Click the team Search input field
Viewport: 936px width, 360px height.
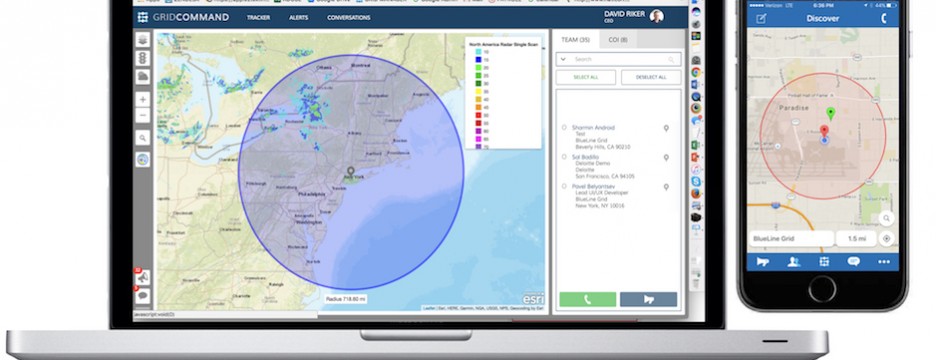click(618, 59)
